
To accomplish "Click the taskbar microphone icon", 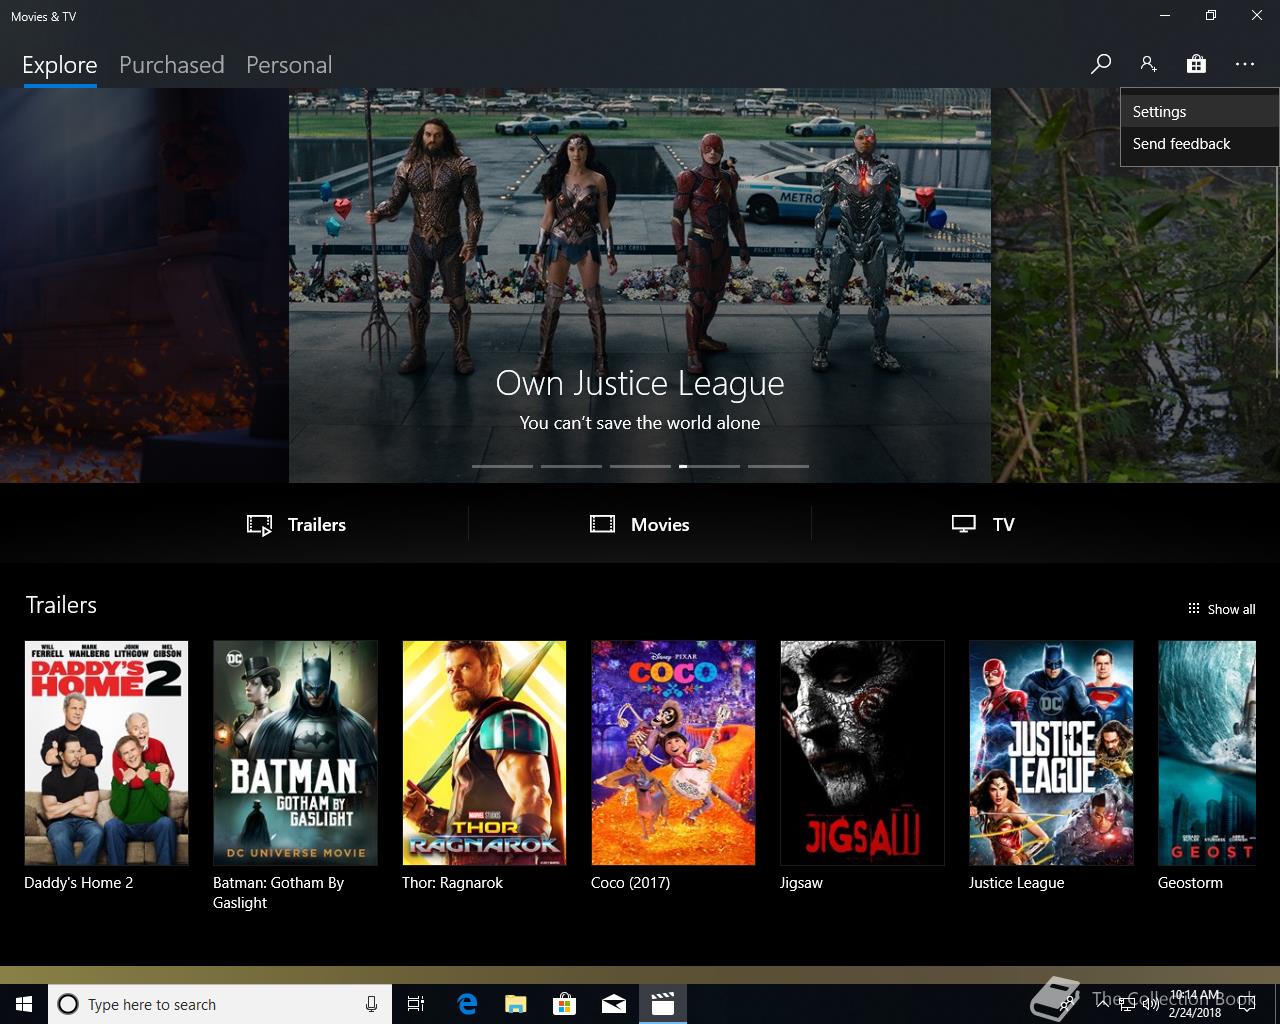I will coord(371,1004).
